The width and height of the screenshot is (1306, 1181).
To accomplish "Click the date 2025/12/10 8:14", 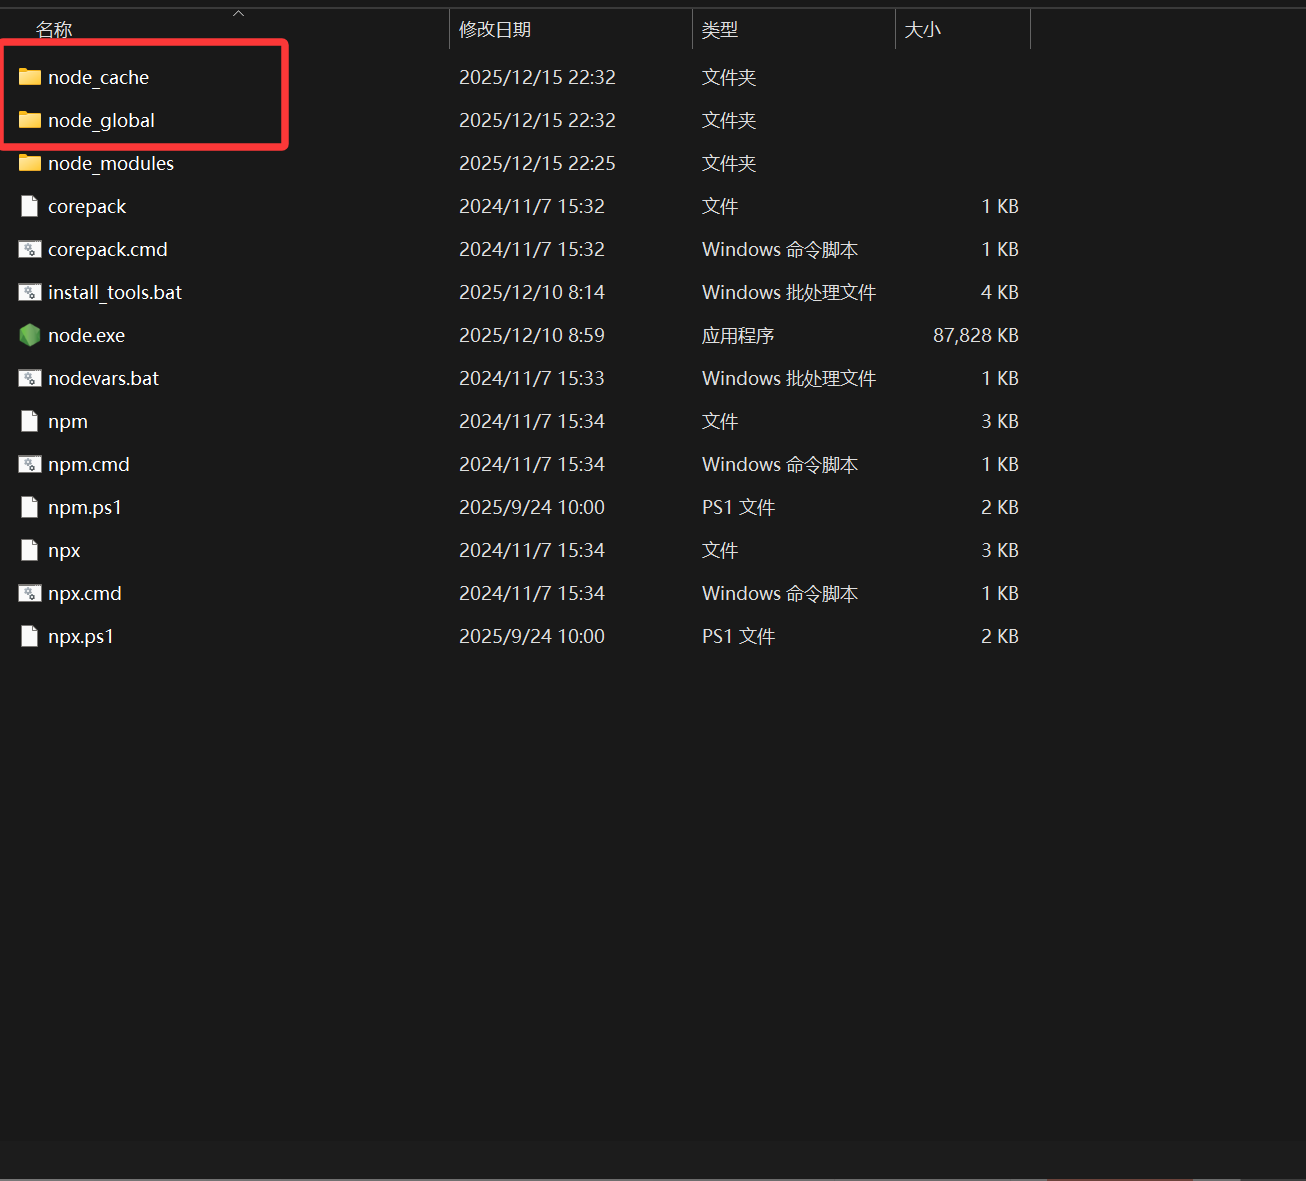I will click(x=532, y=292).
